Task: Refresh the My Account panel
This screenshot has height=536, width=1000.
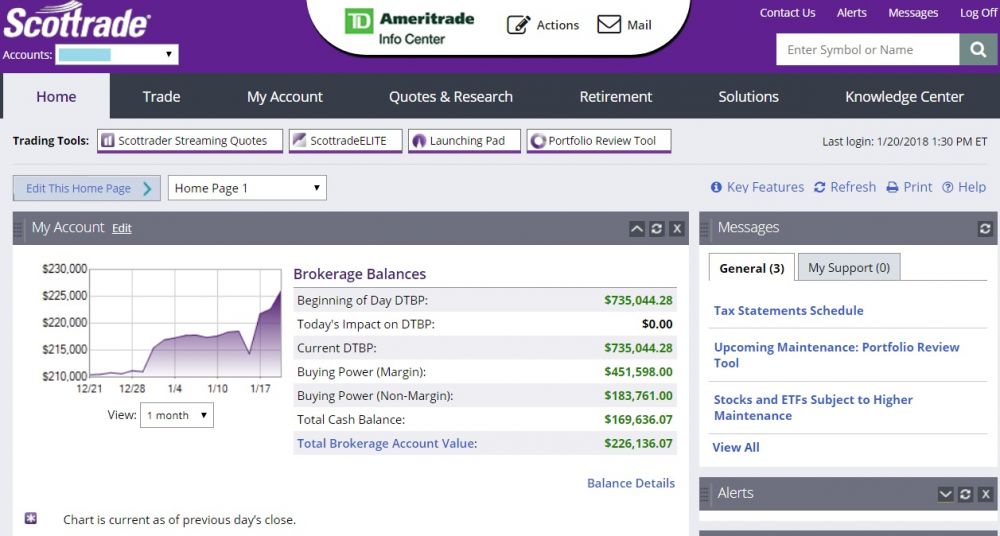Action: pos(656,229)
